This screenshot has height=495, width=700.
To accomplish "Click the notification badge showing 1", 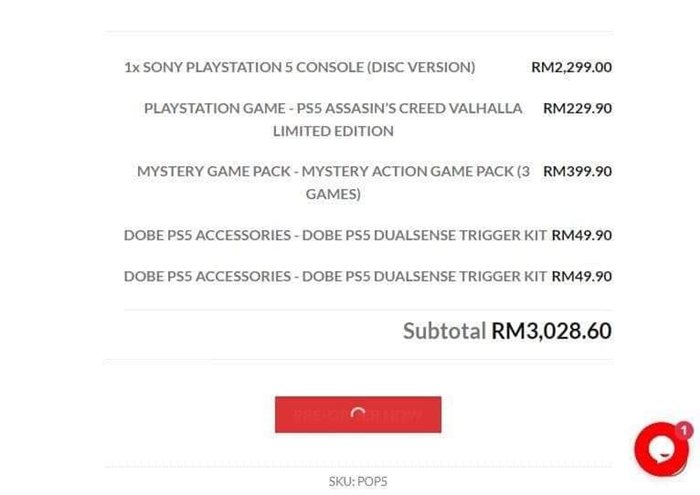I will (683, 431).
